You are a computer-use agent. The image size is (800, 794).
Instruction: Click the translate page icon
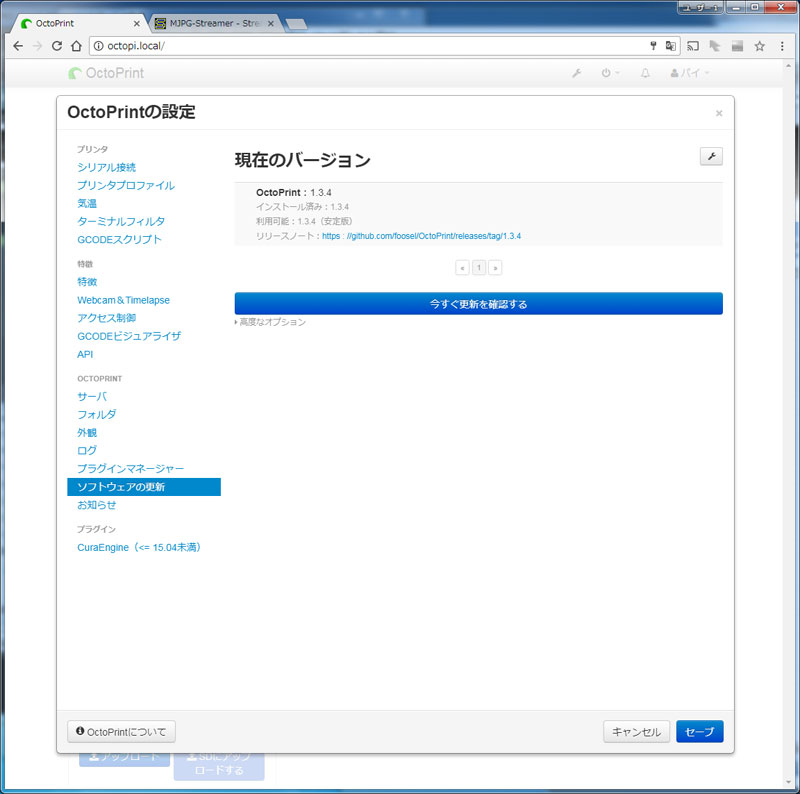[x=670, y=46]
